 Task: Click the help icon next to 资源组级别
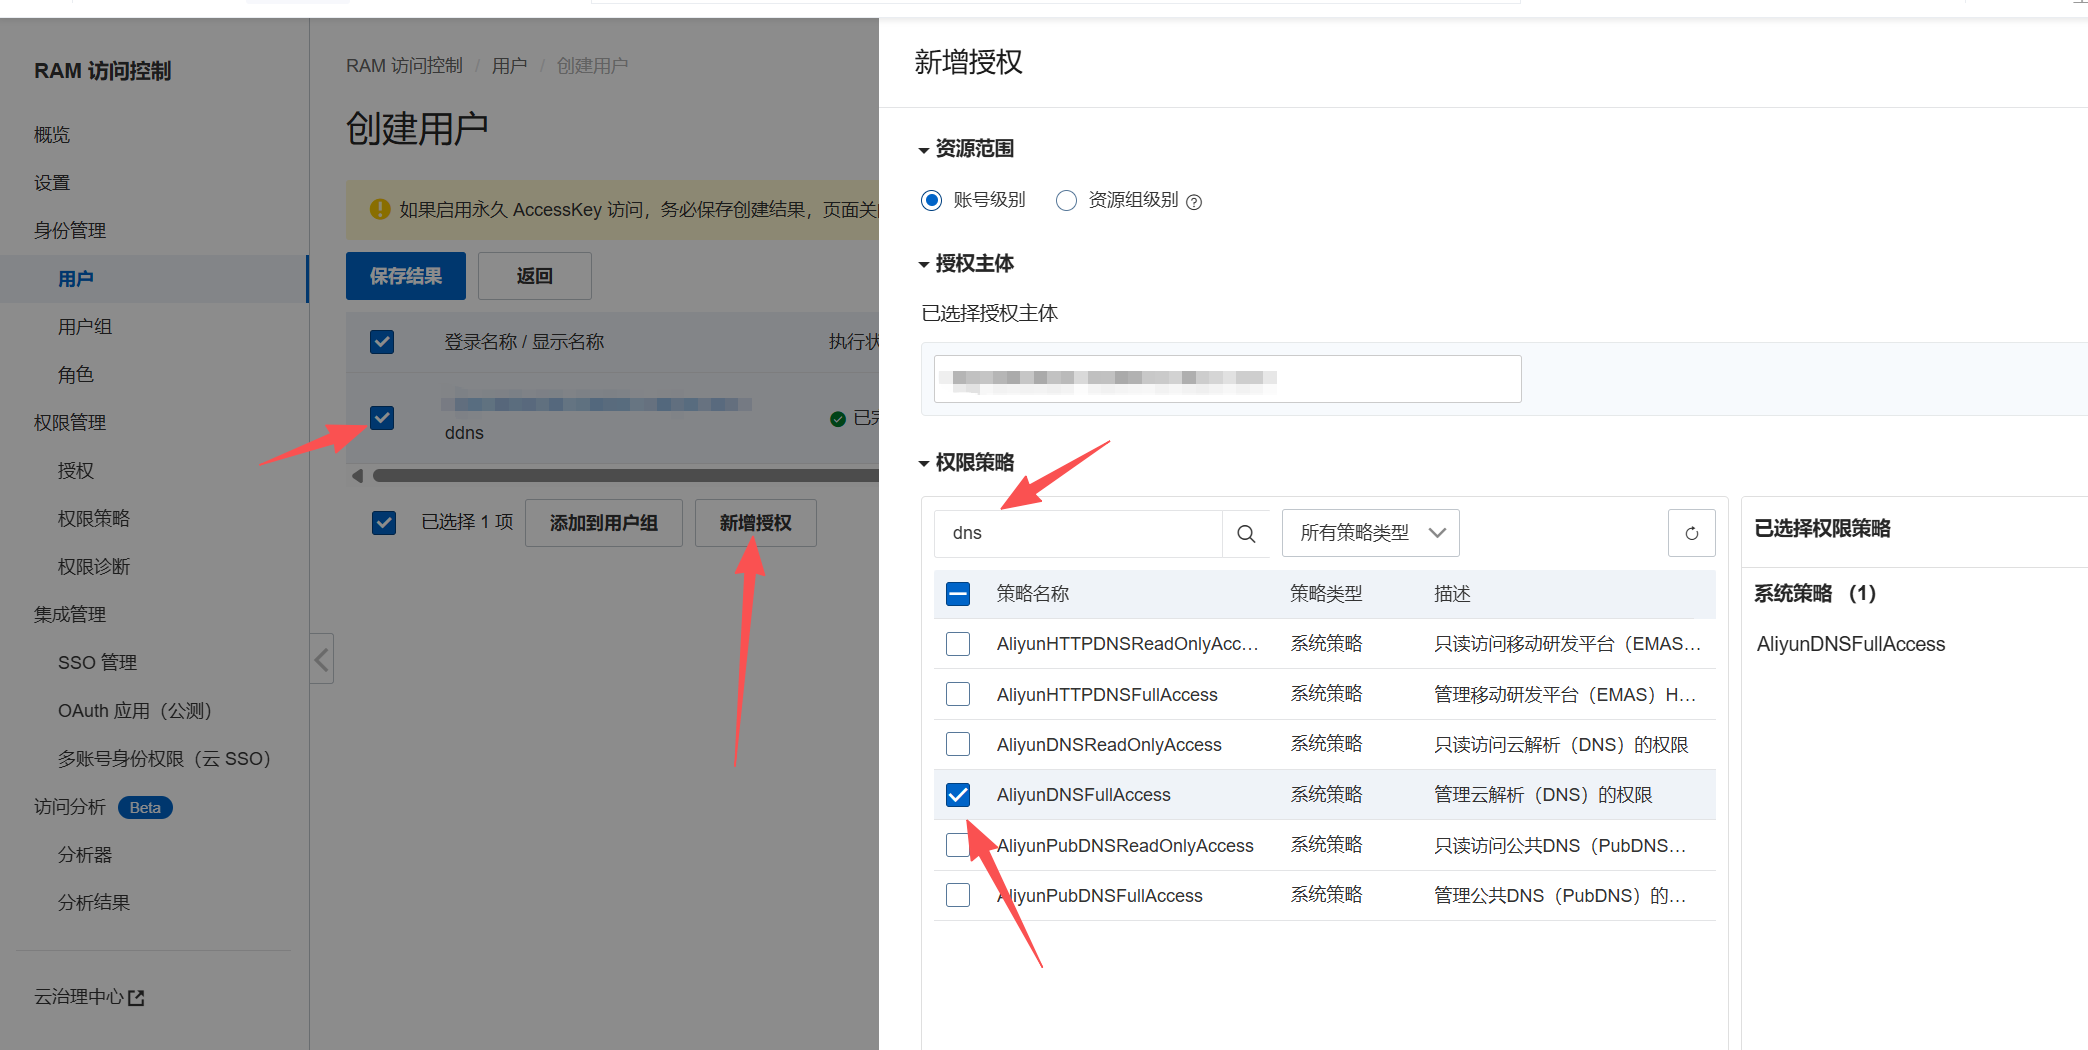(x=1194, y=202)
